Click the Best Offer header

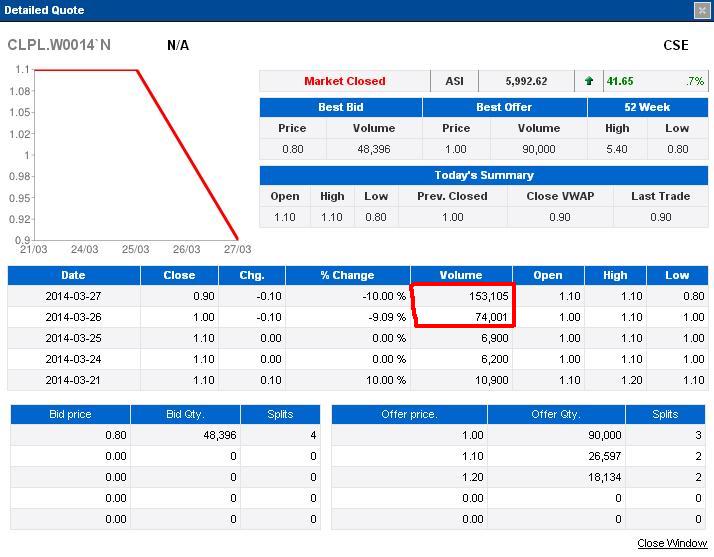[x=504, y=107]
